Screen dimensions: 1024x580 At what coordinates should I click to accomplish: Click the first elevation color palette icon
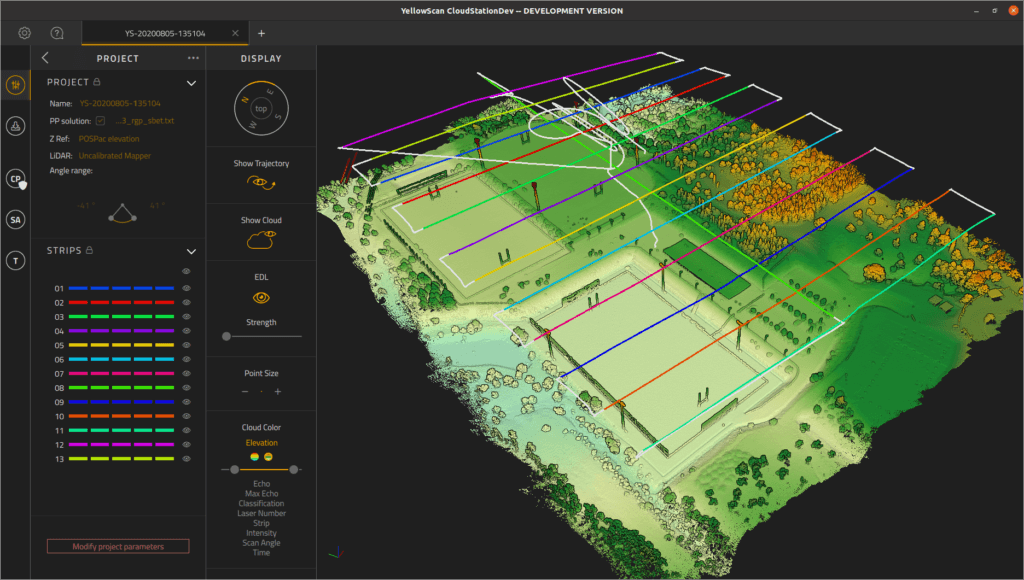(255, 457)
